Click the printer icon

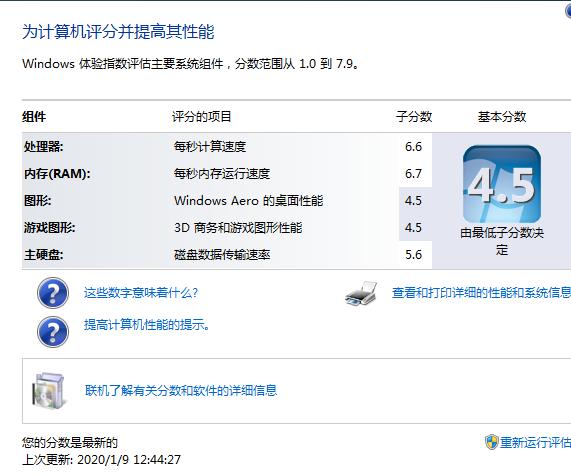pos(361,293)
